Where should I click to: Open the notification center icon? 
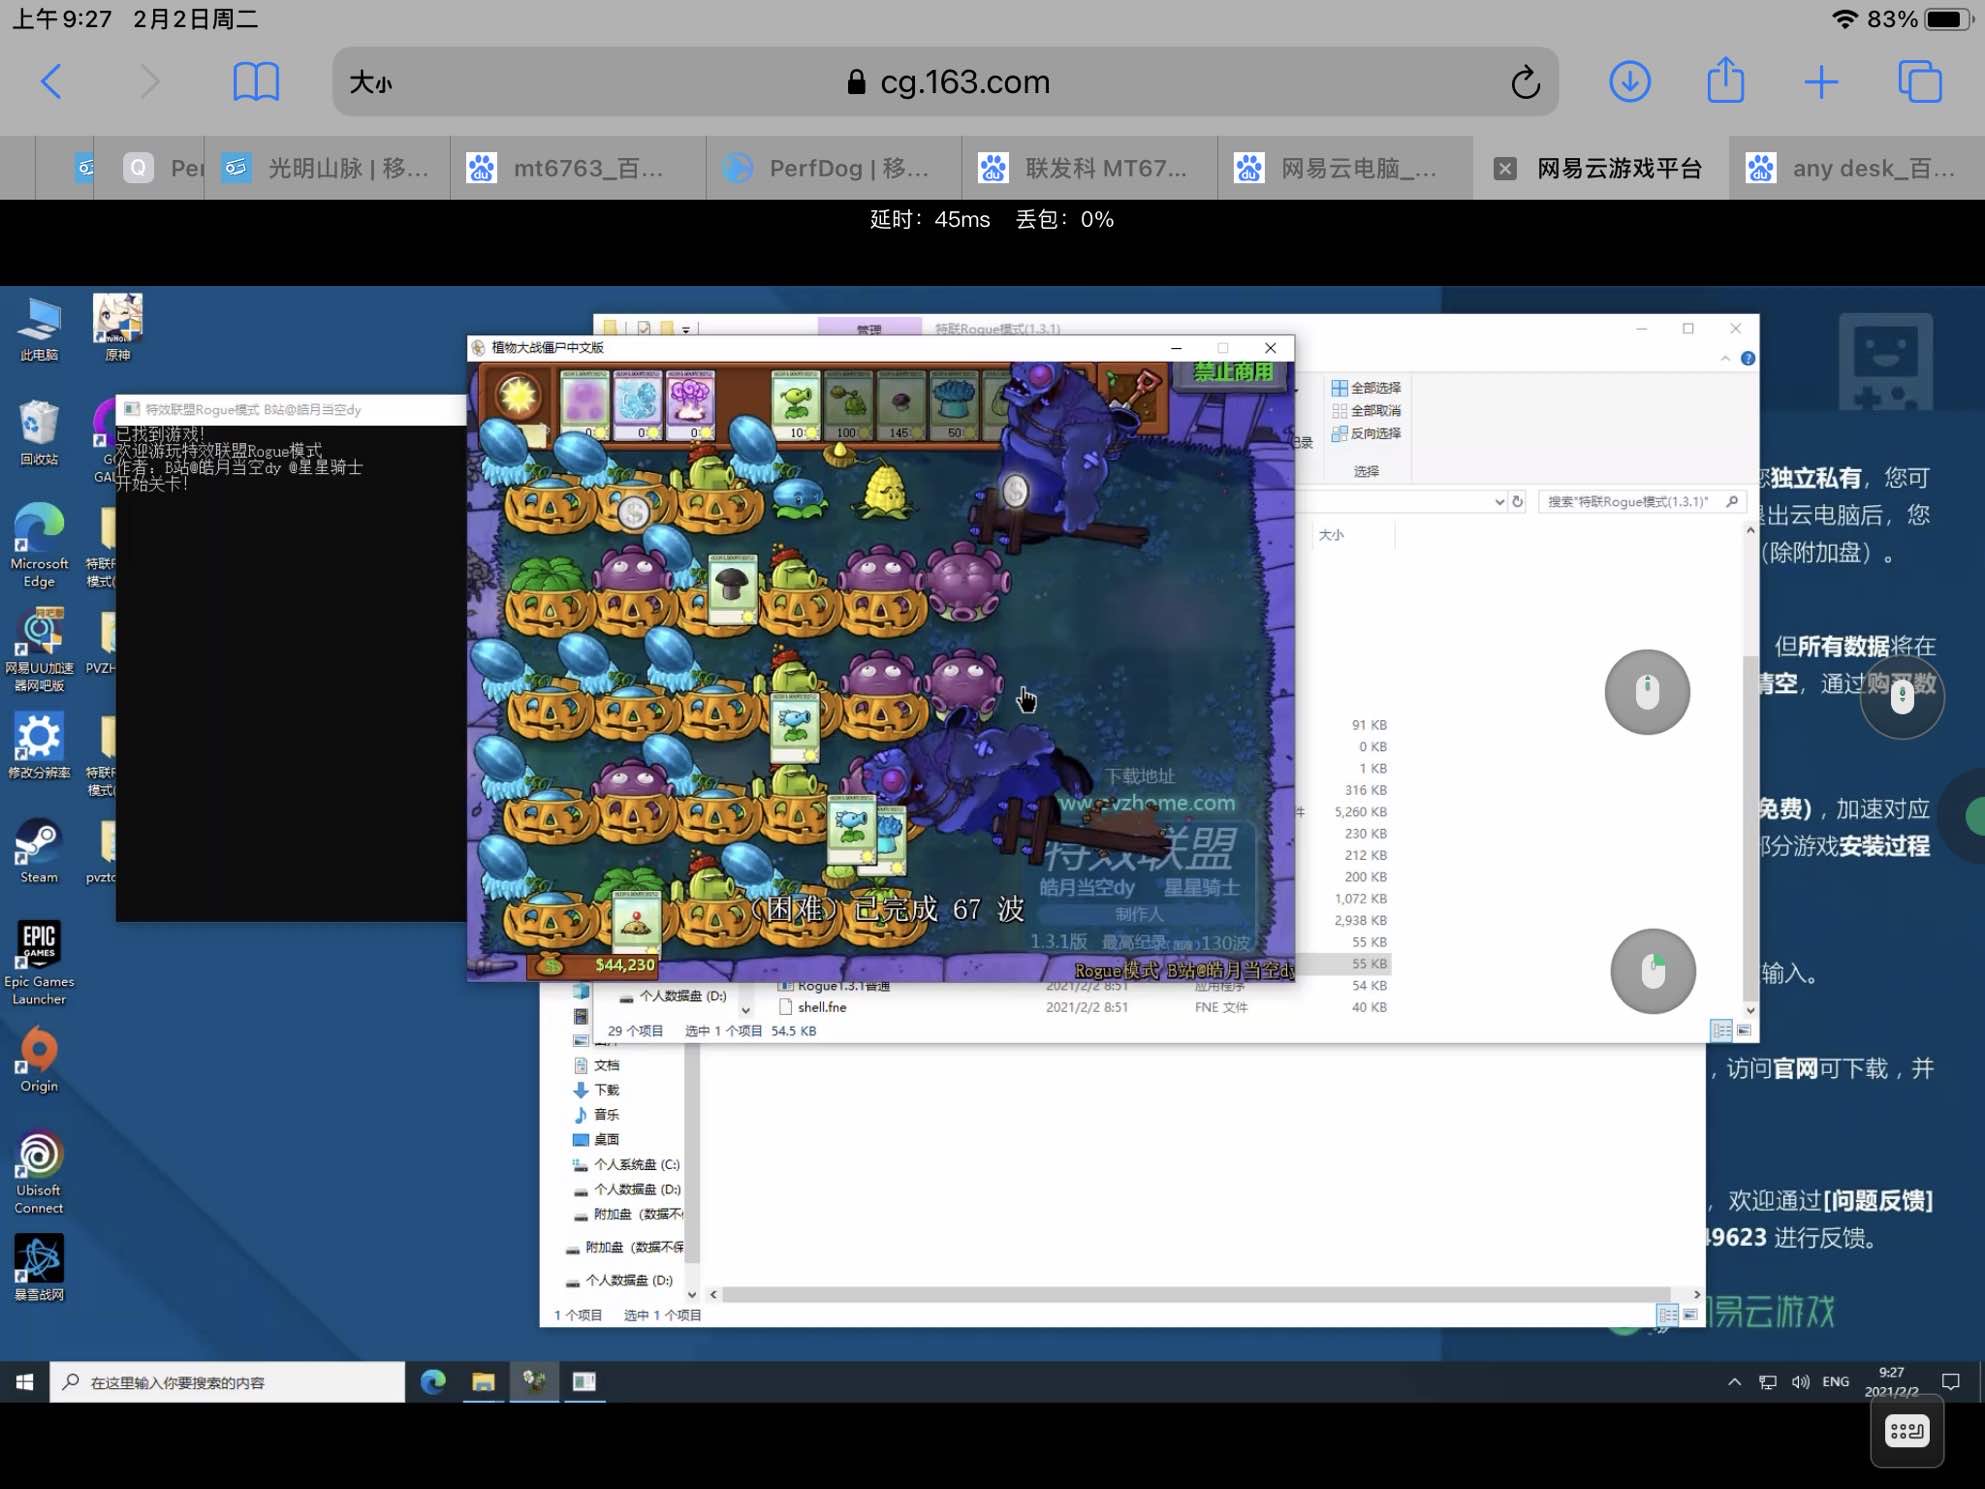click(1950, 1382)
